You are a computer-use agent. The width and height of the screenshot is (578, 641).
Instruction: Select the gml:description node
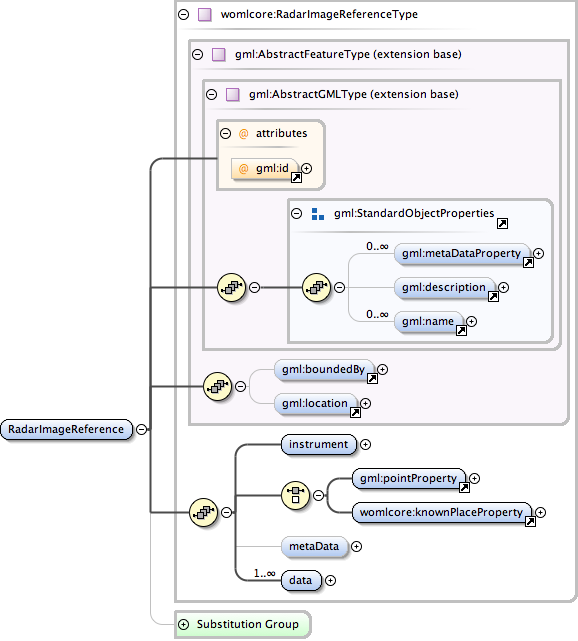point(444,287)
